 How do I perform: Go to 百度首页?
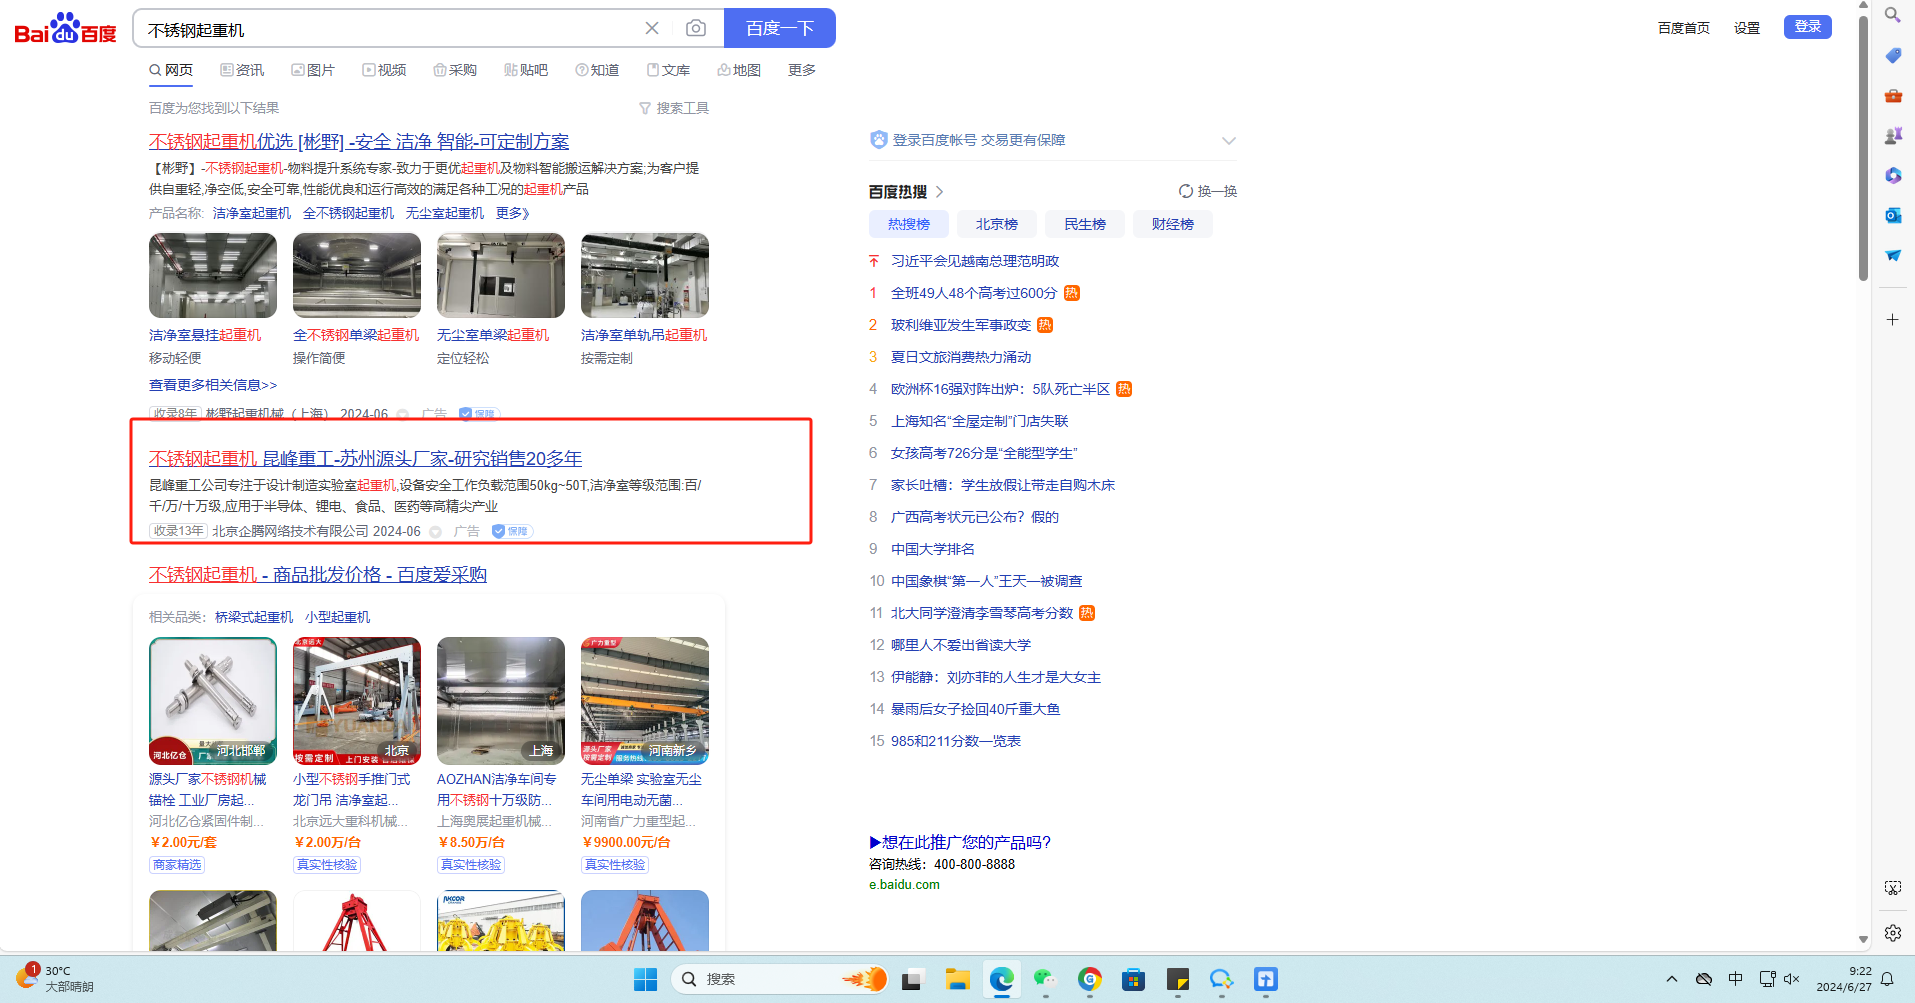(x=1684, y=28)
